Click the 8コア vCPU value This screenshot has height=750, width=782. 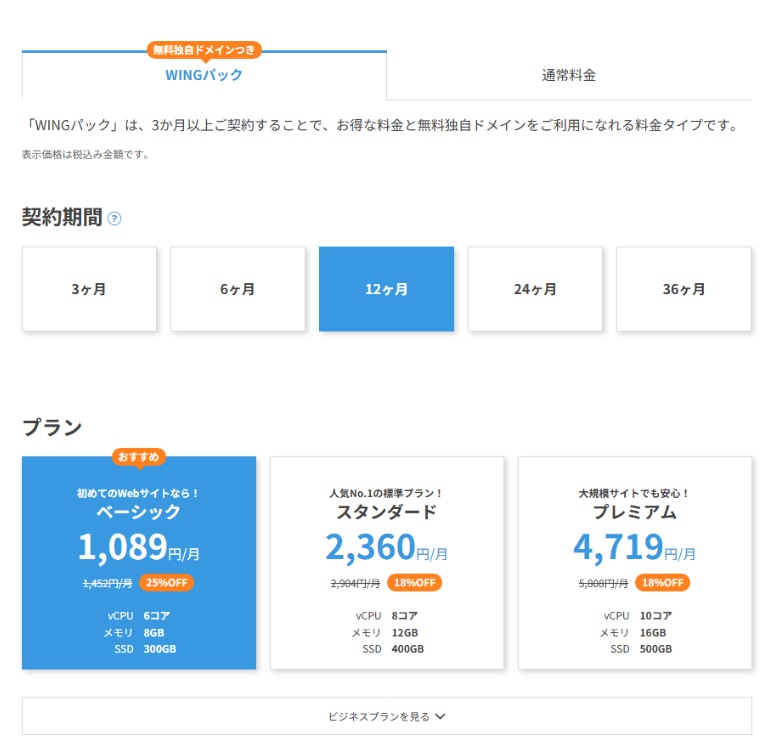click(x=404, y=616)
